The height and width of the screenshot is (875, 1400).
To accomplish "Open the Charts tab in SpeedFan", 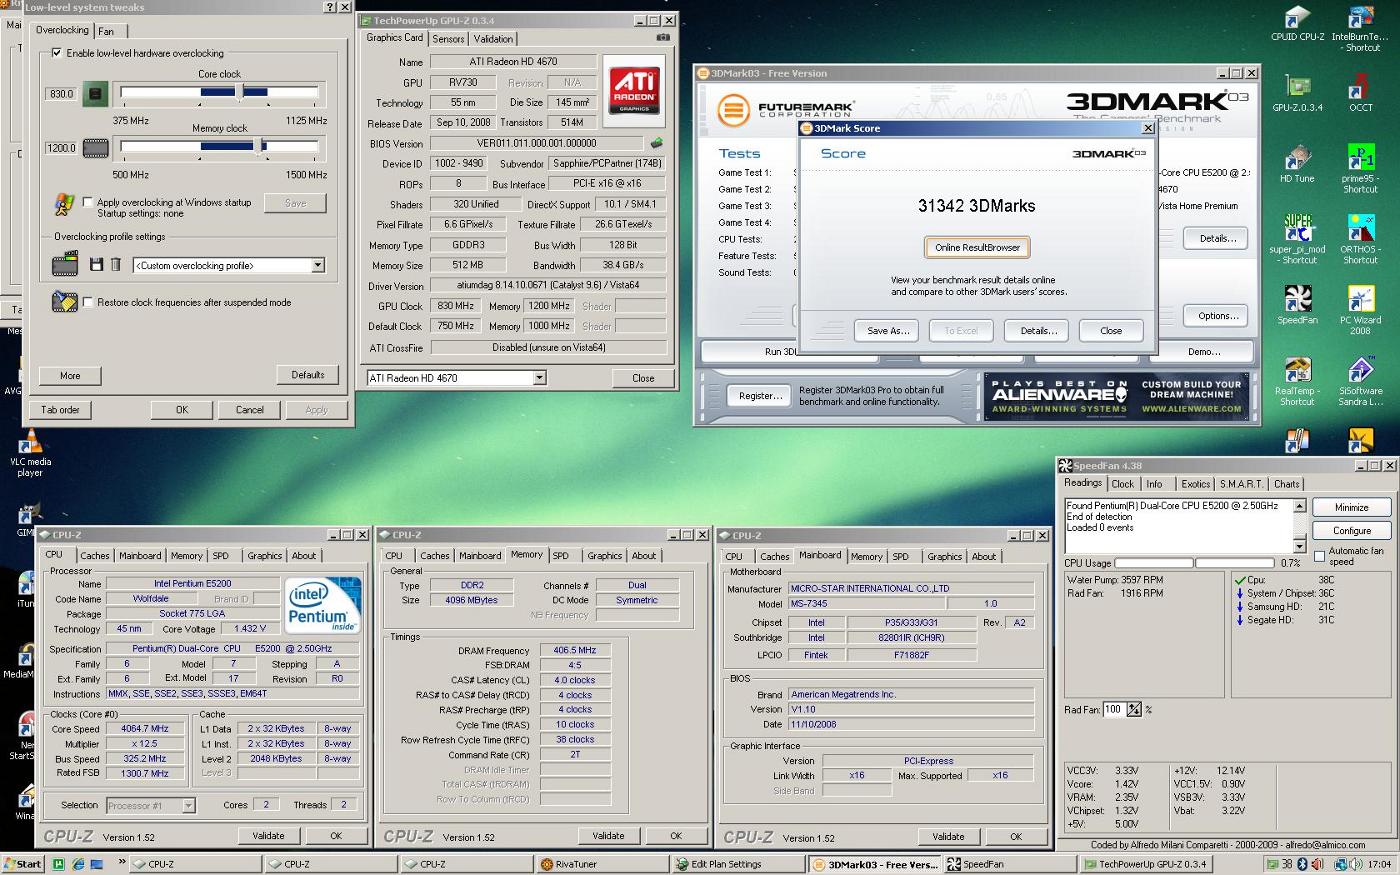I will click(x=1286, y=484).
